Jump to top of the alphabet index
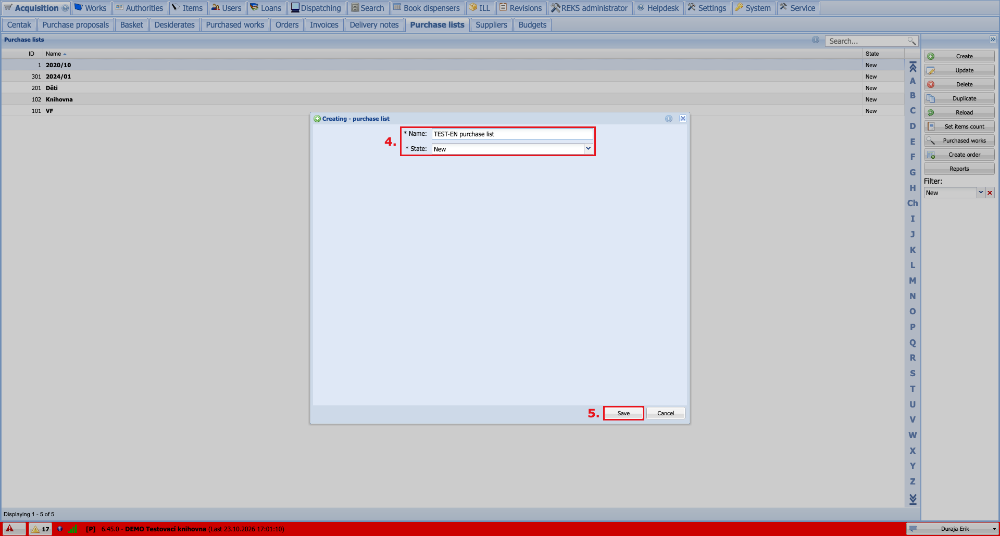 point(913,66)
